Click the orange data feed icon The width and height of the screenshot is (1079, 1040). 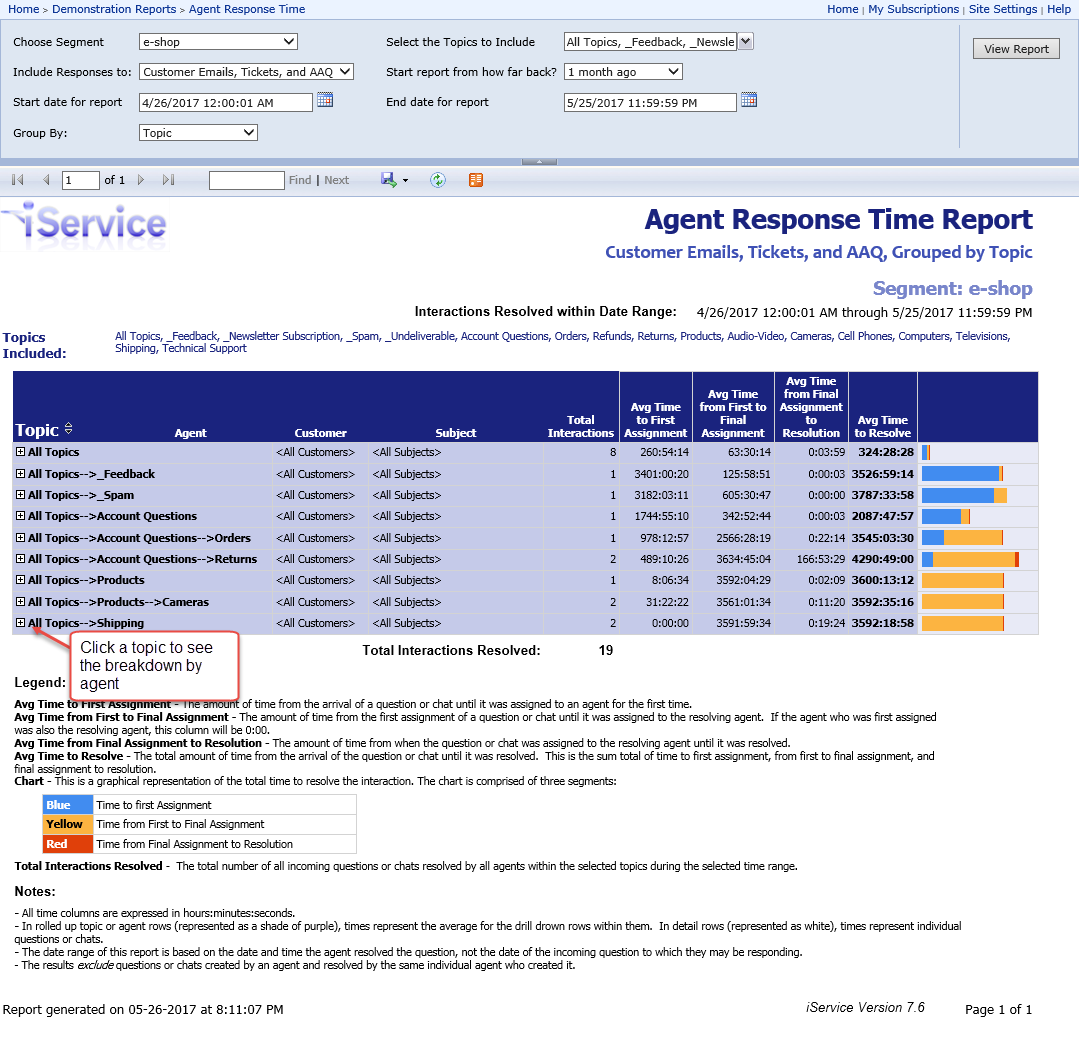(x=476, y=180)
